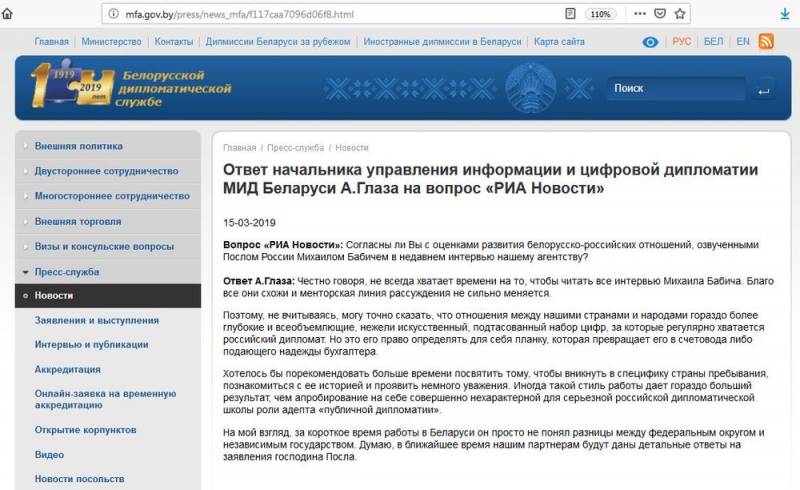Image resolution: width=800 pixels, height=490 pixels.
Task: Click Новости in breadcrumb
Action: 352,148
